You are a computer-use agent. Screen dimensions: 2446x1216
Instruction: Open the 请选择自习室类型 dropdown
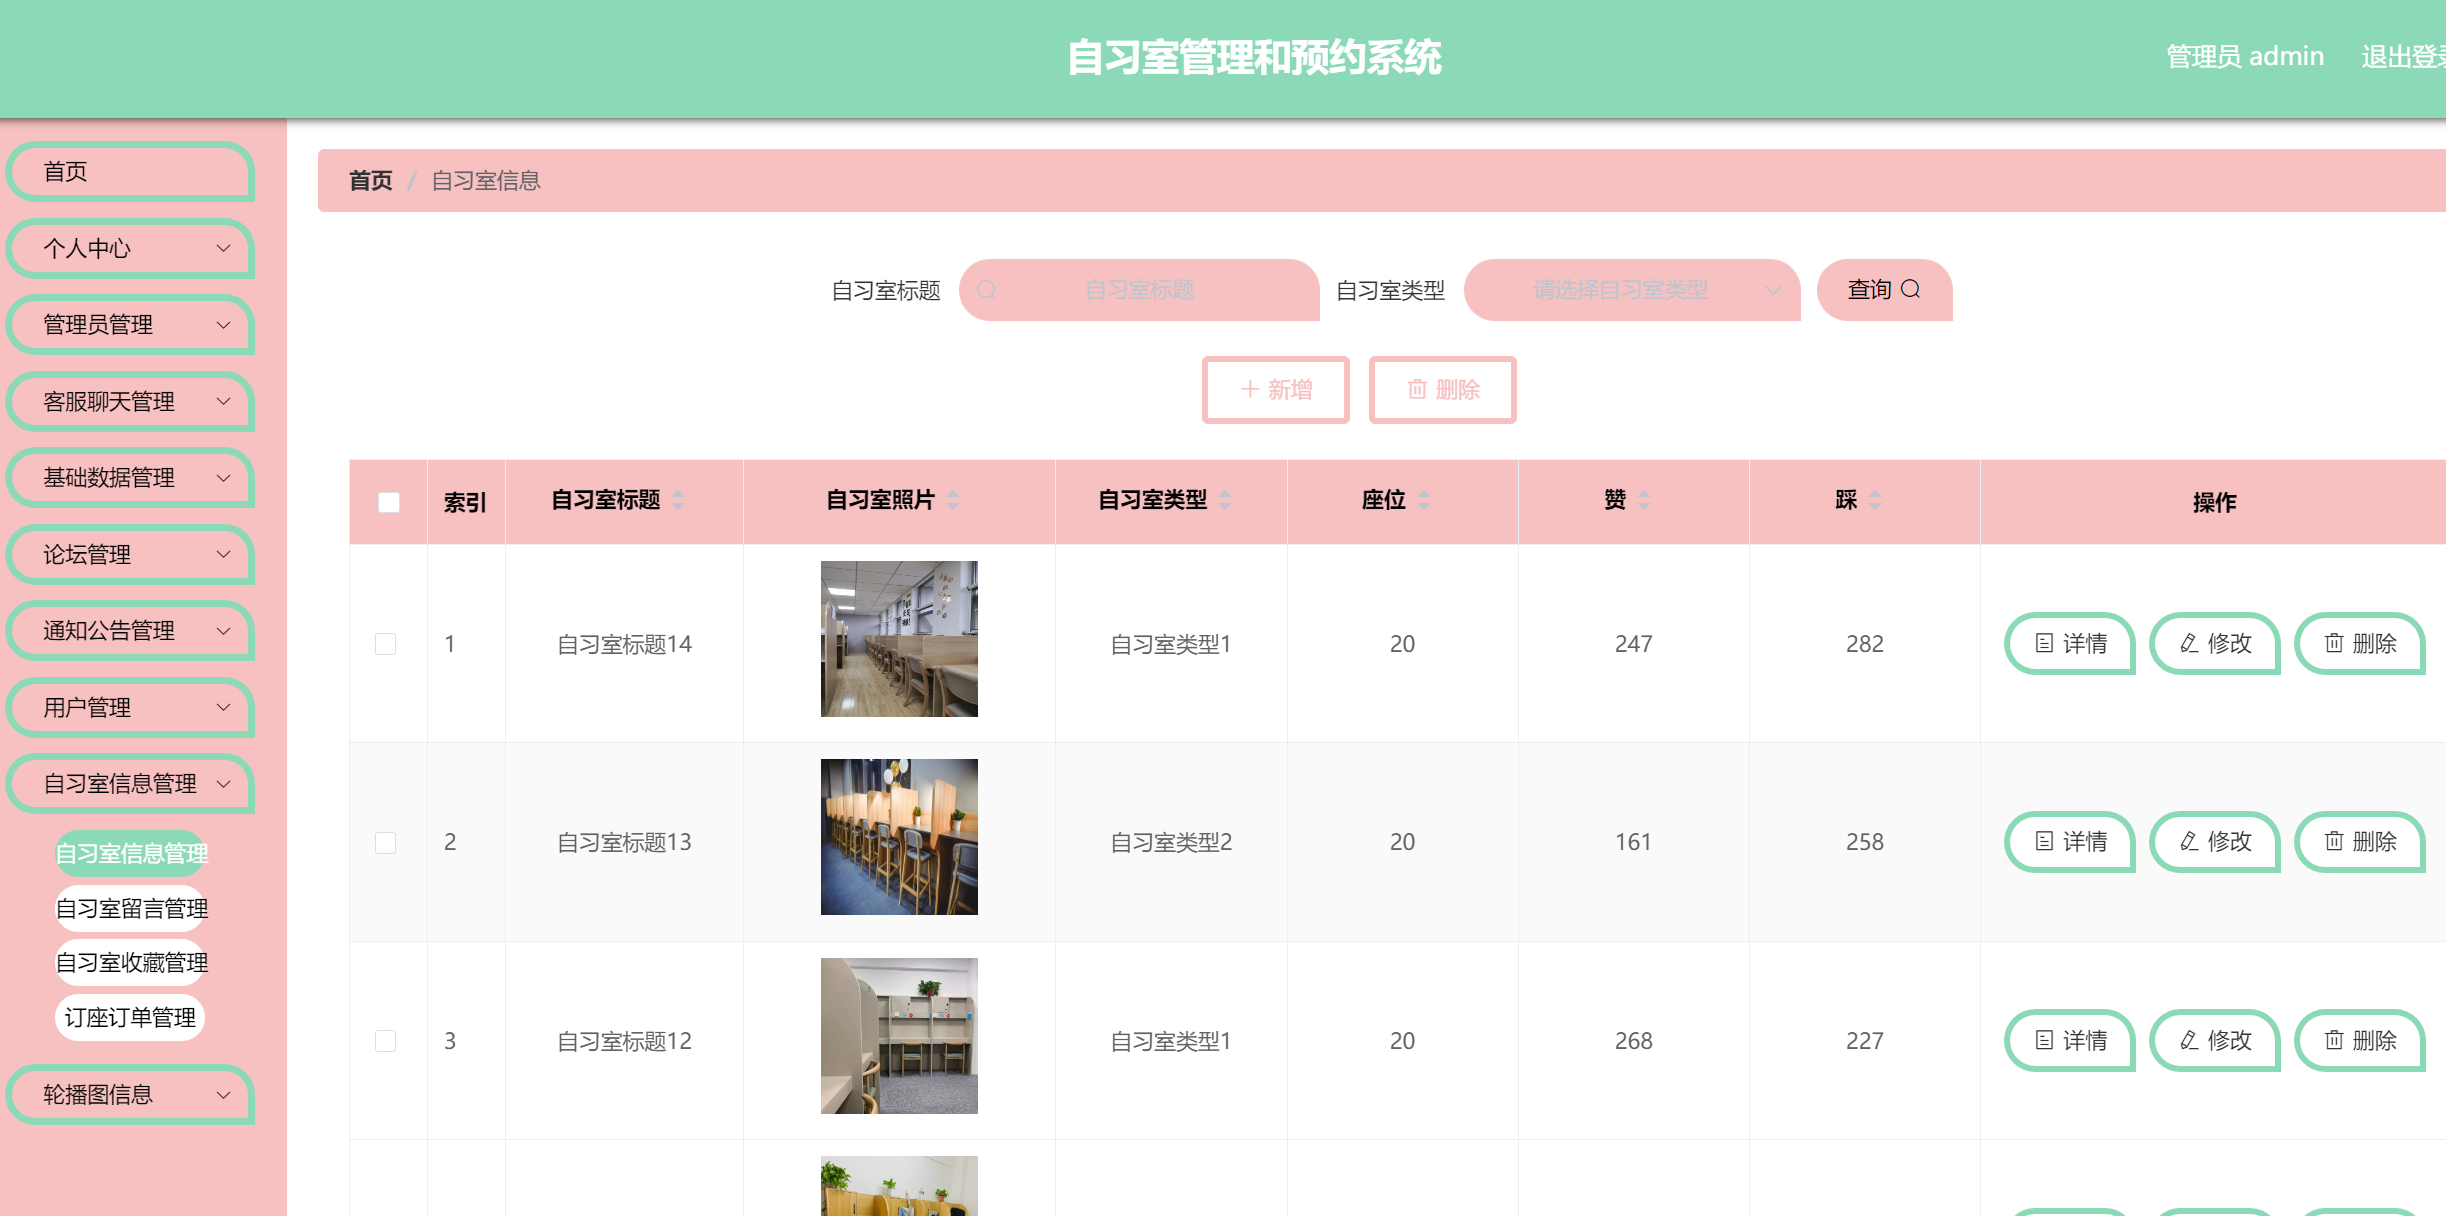click(x=1632, y=290)
